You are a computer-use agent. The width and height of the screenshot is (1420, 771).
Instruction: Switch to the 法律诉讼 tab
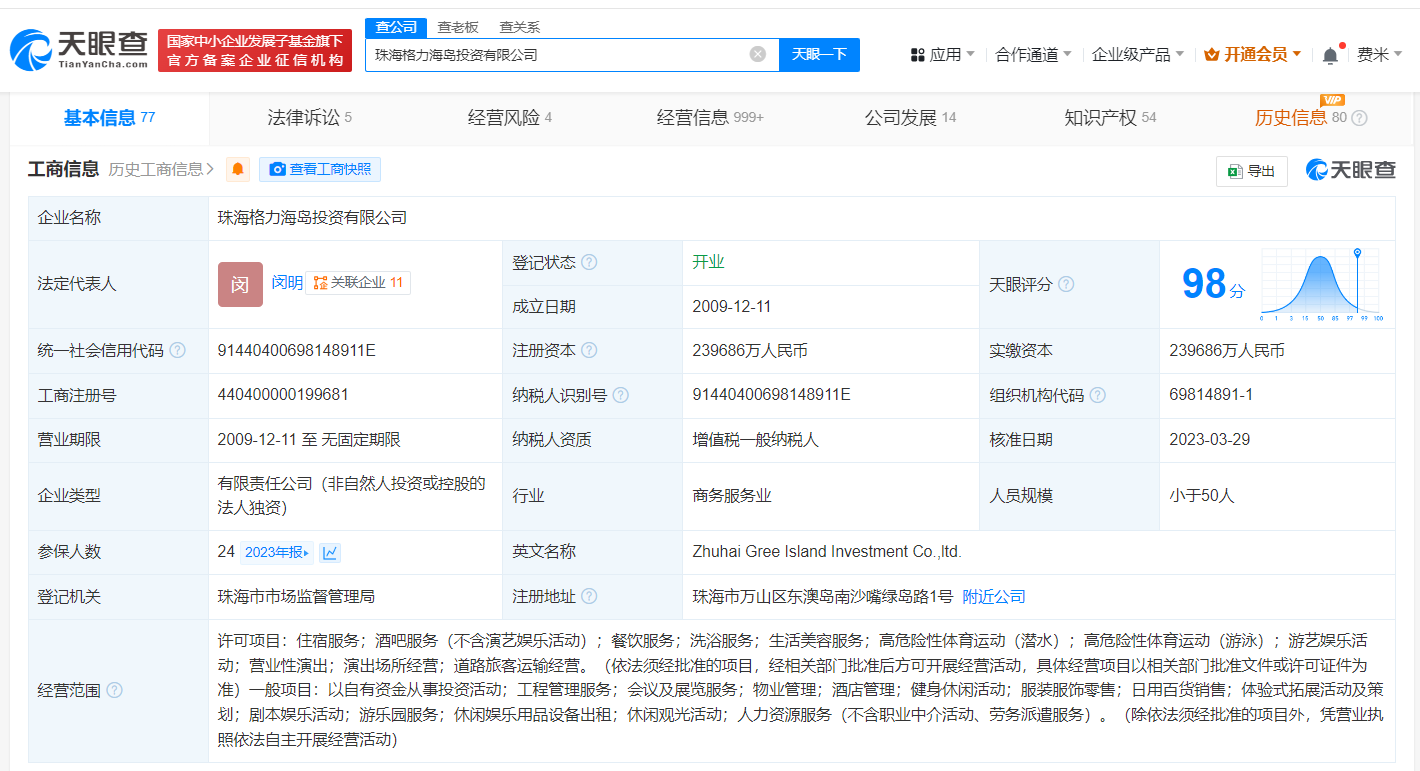click(309, 118)
